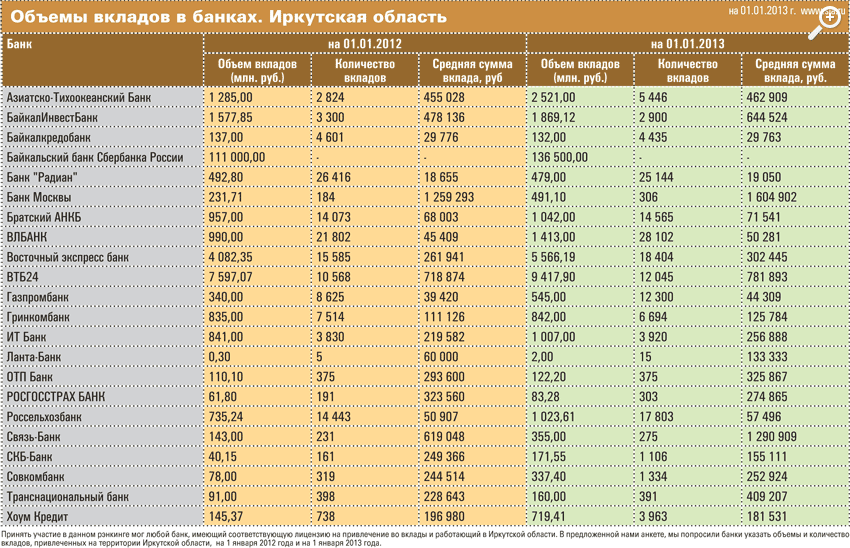Select the Газпромбанк row label
Viewport: 850px width, 548px height.
(40, 297)
